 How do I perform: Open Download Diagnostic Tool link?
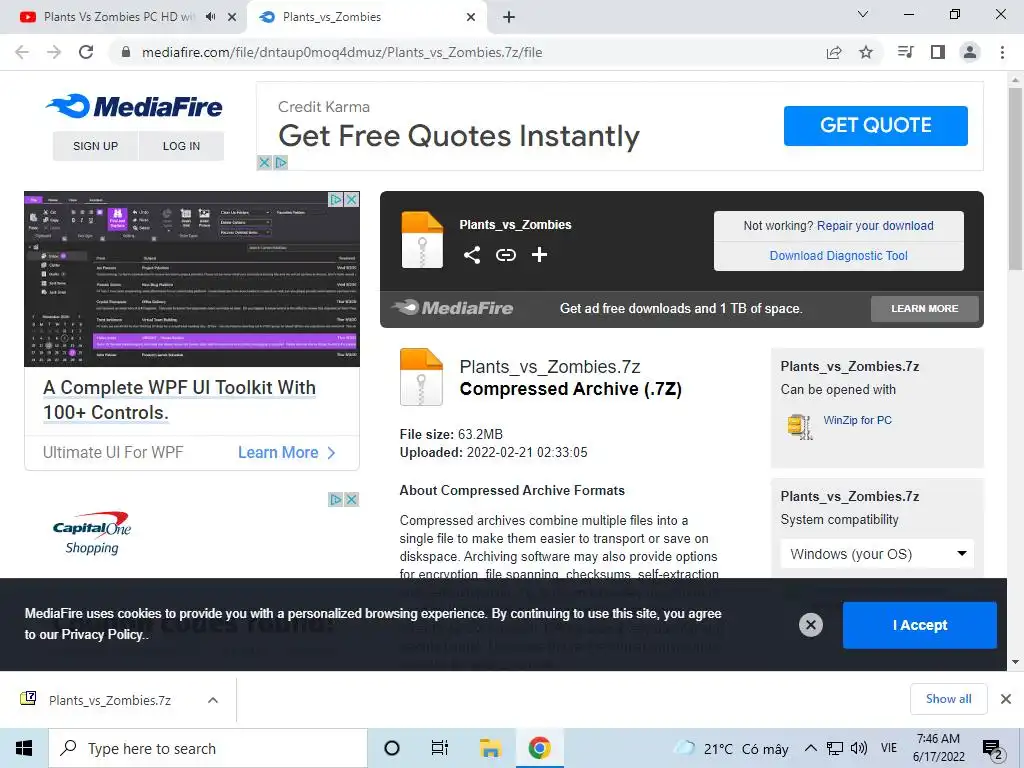(x=839, y=256)
